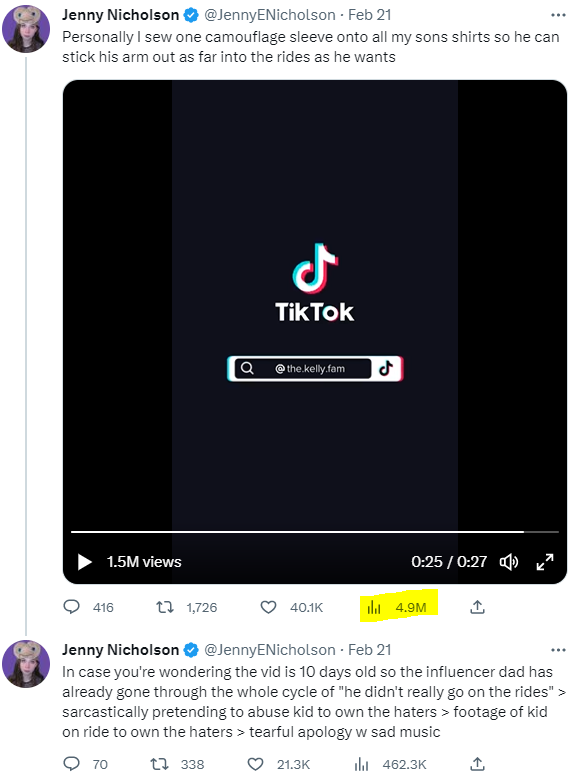Mute the video using speaker icon
The image size is (584, 784).
click(x=509, y=562)
